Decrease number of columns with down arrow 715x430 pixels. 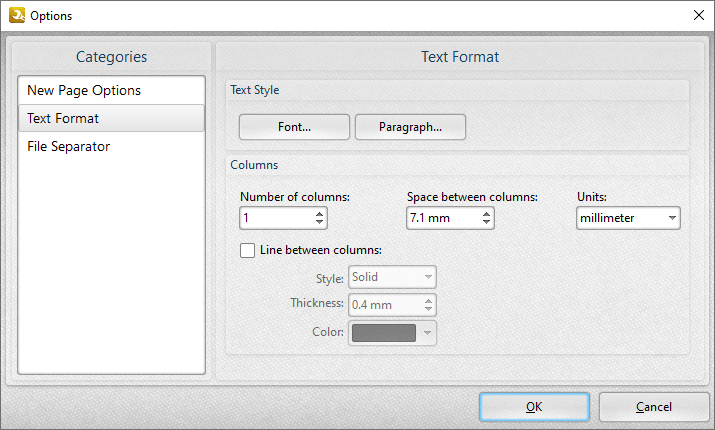click(320, 223)
